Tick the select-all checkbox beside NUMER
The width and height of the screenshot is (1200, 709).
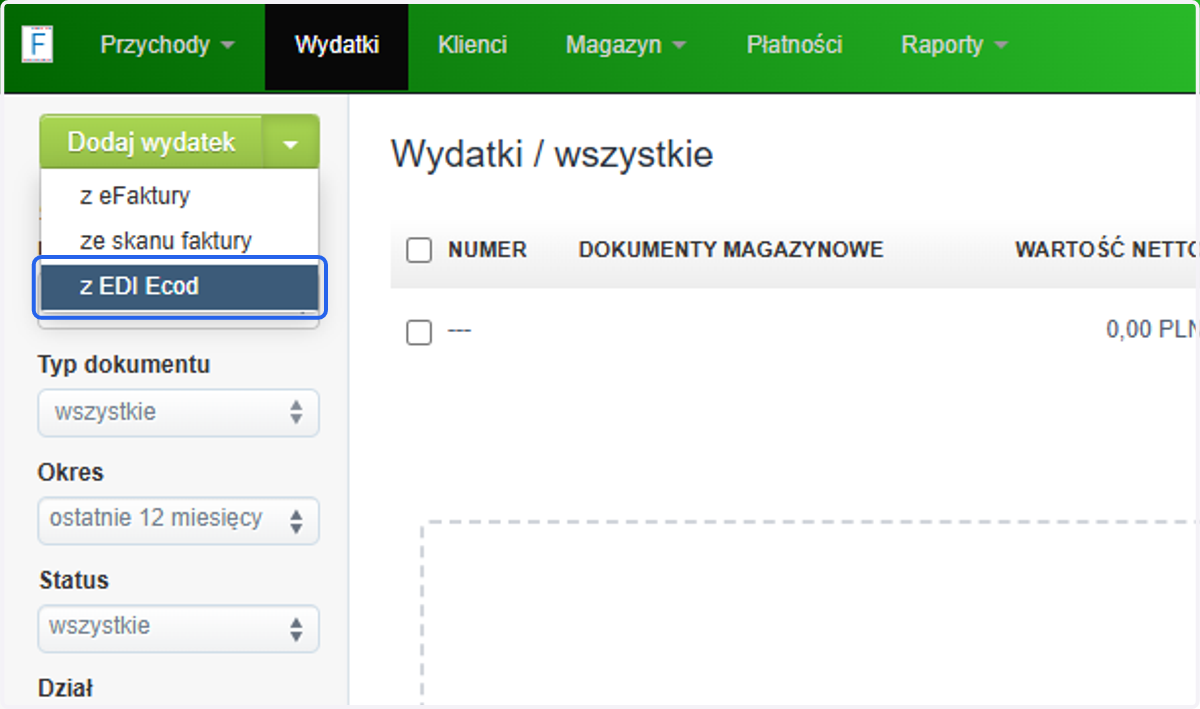coord(419,250)
